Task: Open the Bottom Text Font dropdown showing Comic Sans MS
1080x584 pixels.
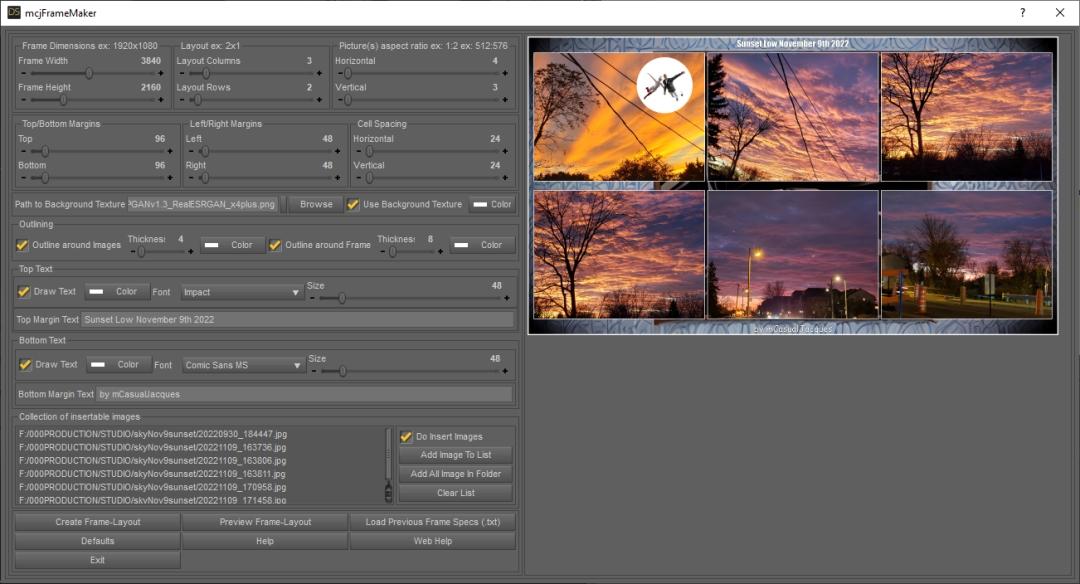Action: pos(243,366)
